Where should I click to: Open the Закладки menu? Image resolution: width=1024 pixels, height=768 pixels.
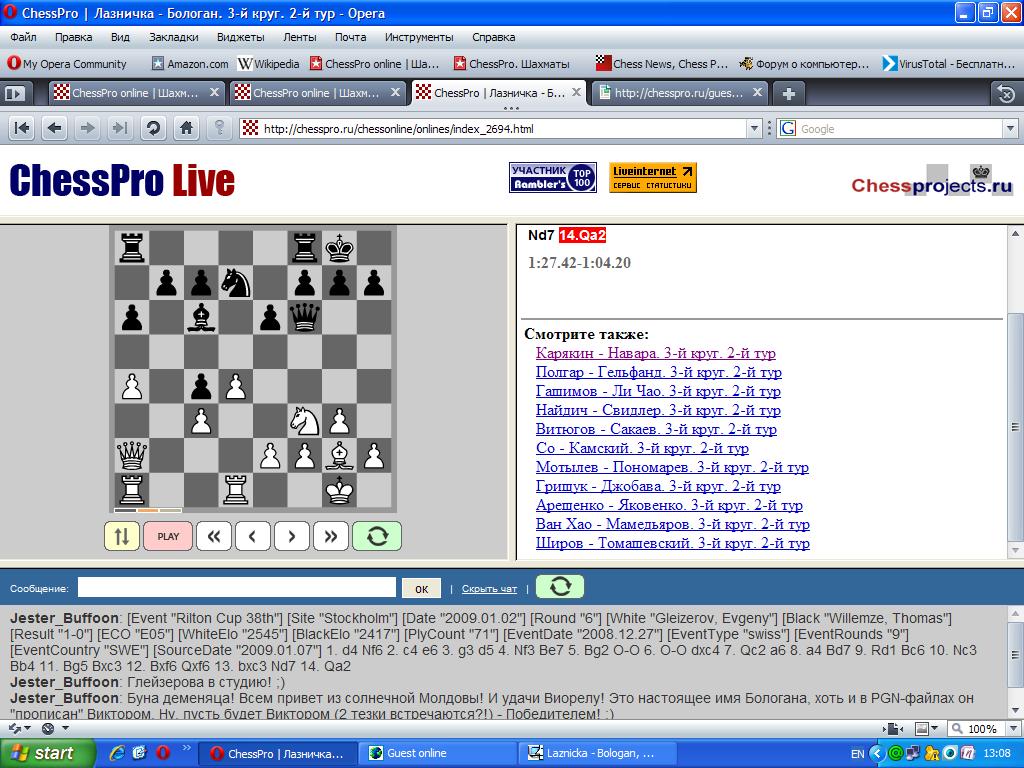[x=174, y=37]
